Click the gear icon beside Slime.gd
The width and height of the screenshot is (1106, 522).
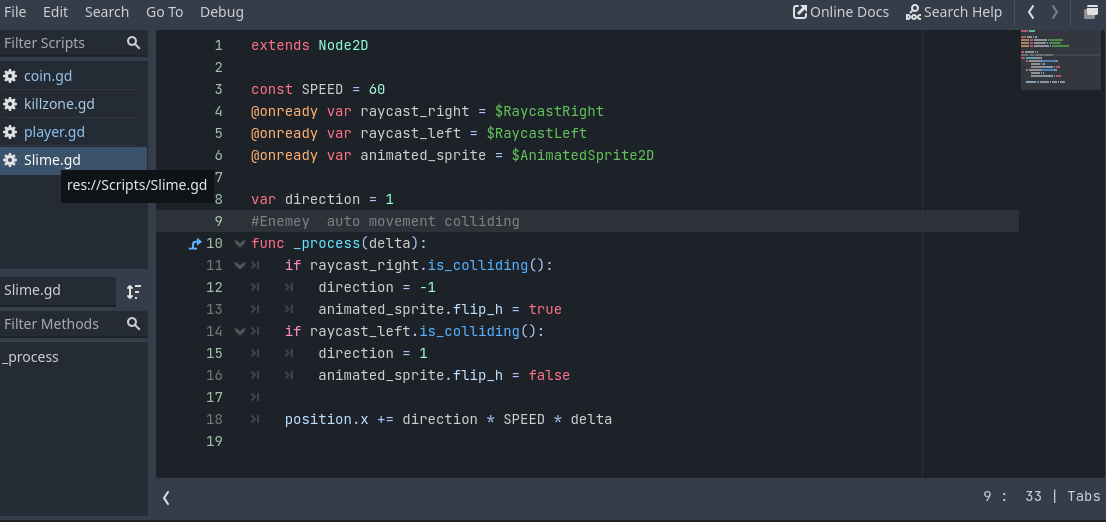point(10,160)
